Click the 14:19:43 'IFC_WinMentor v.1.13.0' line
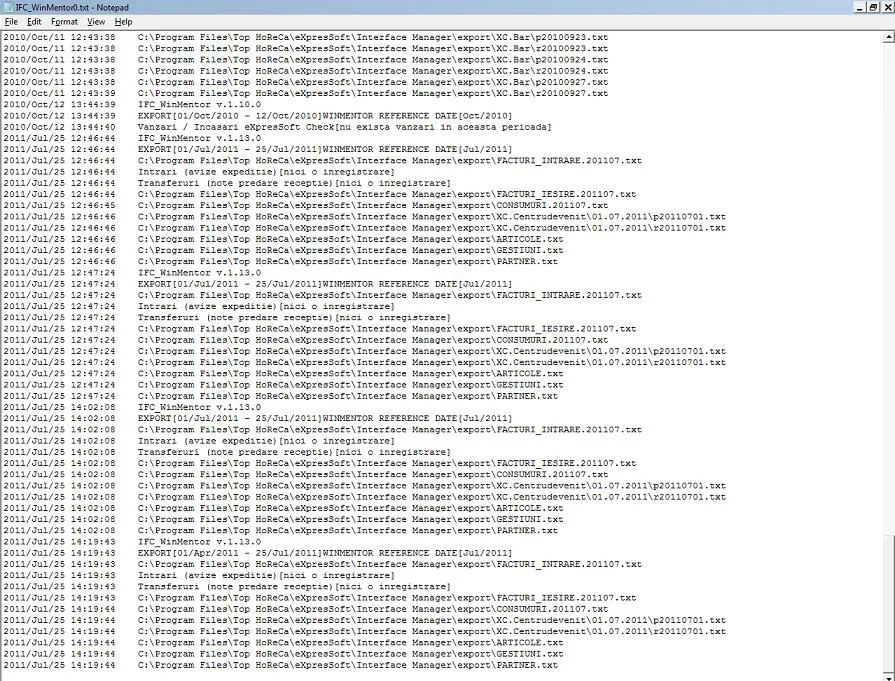Image resolution: width=895 pixels, height=681 pixels. pyautogui.click(x=132, y=542)
